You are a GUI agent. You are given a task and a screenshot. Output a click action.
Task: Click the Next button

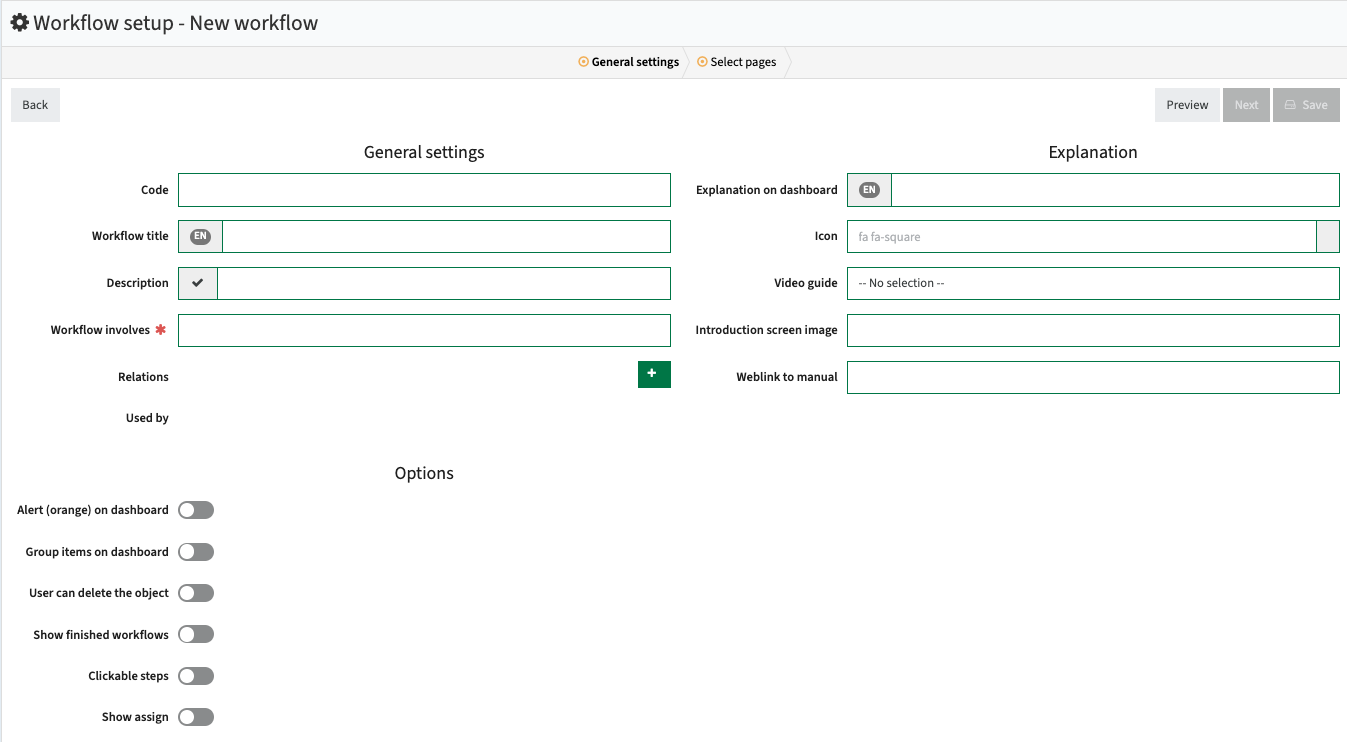point(1246,105)
